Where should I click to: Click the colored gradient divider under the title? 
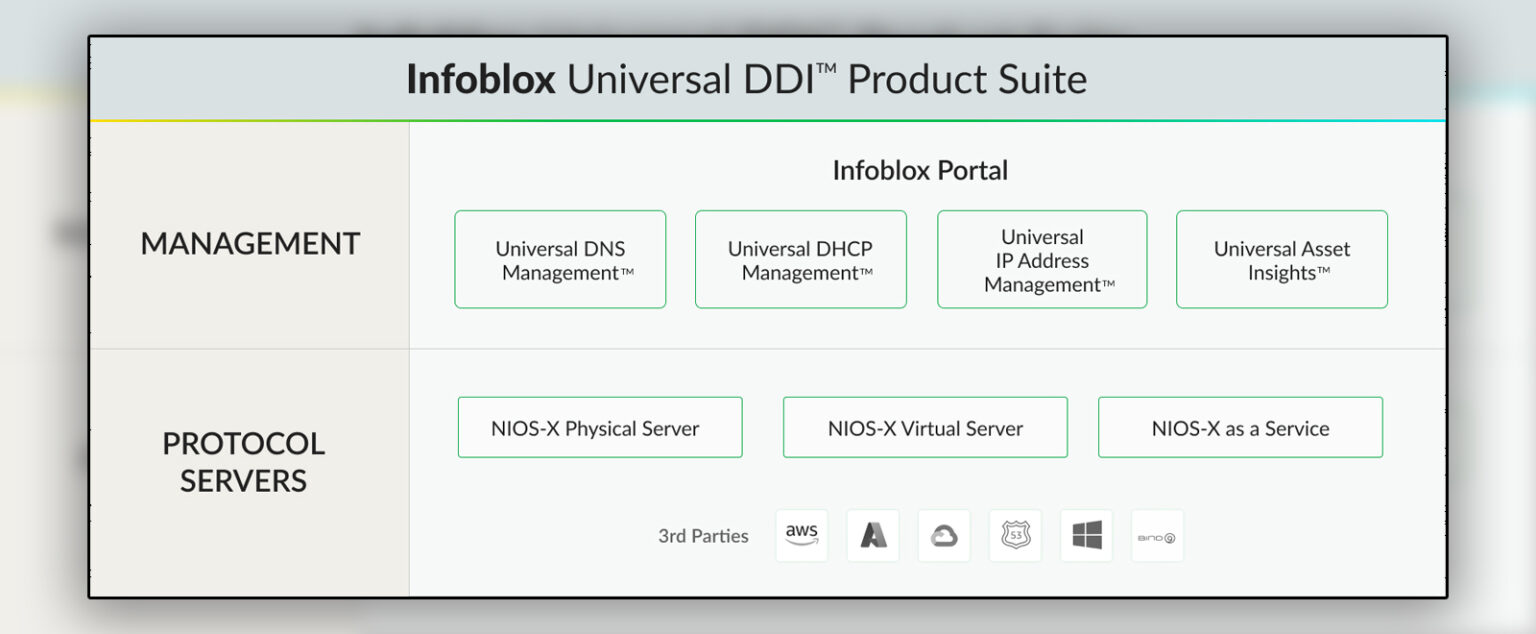point(768,121)
